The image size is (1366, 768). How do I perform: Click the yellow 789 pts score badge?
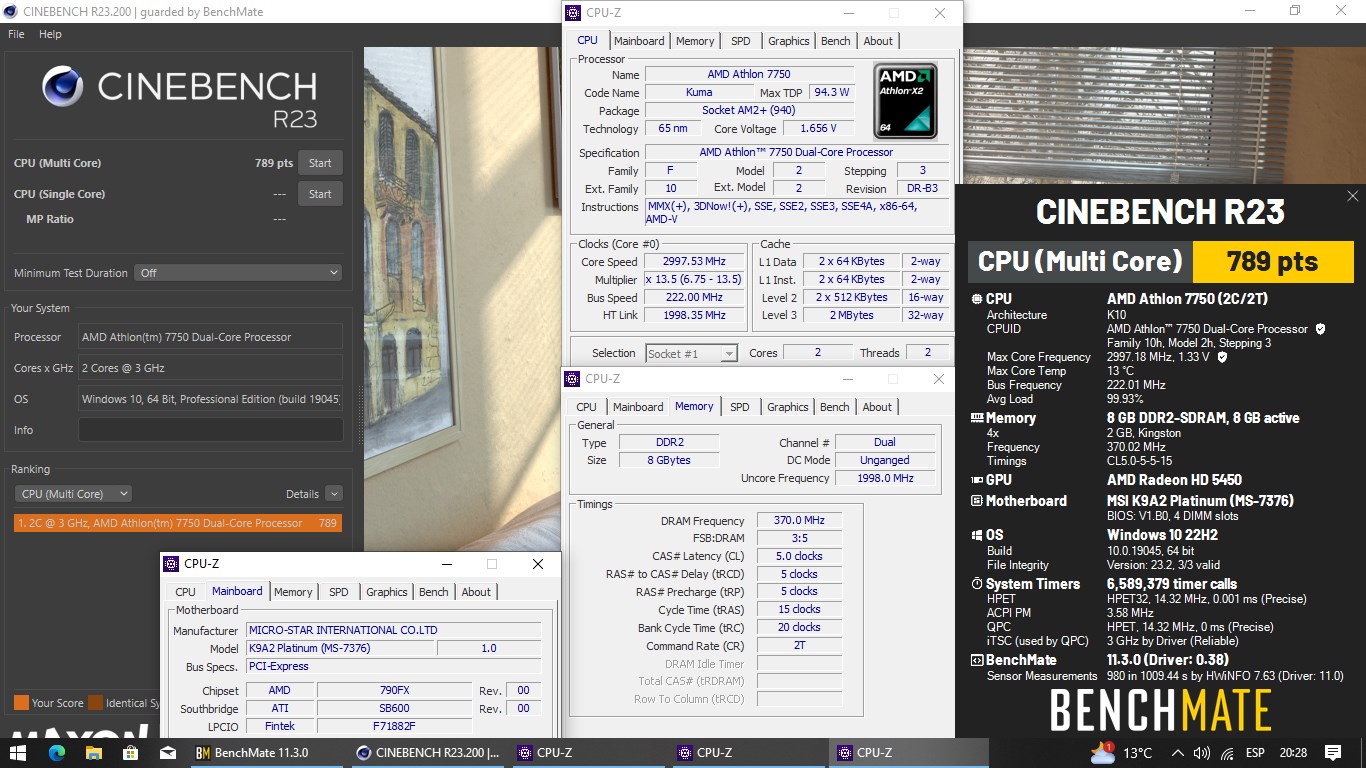[1273, 262]
